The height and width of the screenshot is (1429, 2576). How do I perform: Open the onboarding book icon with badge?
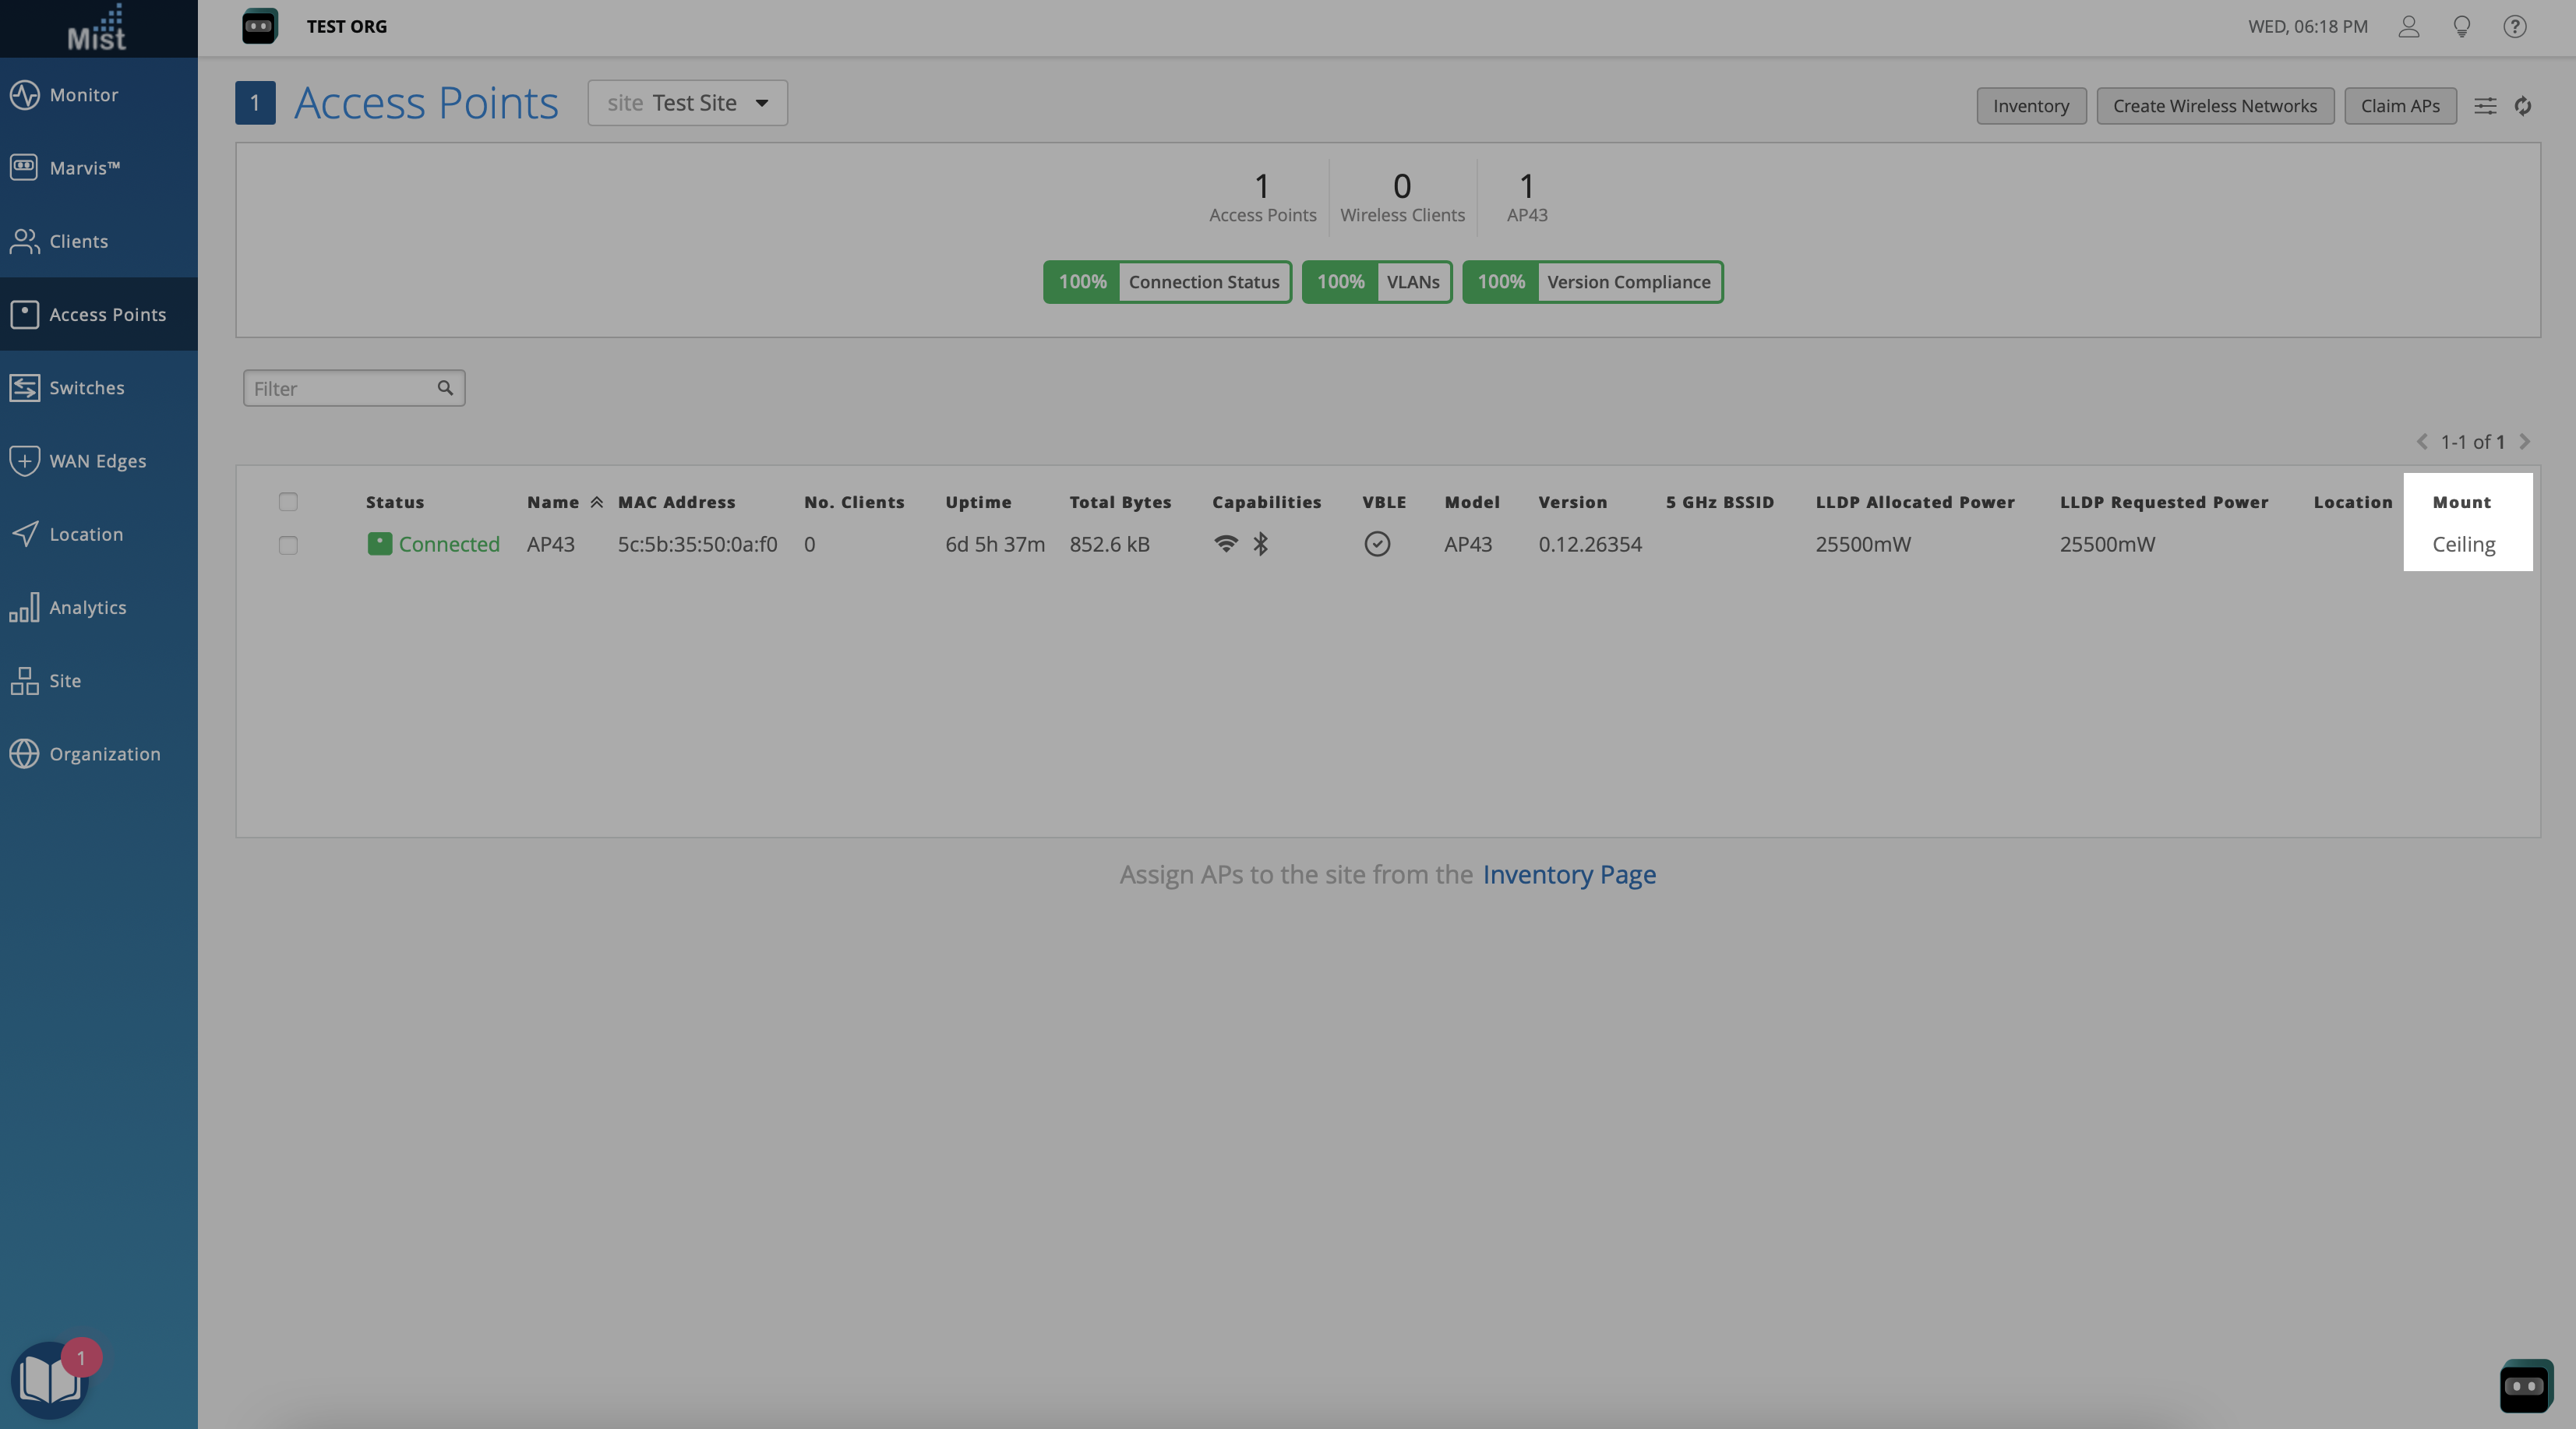click(50, 1380)
